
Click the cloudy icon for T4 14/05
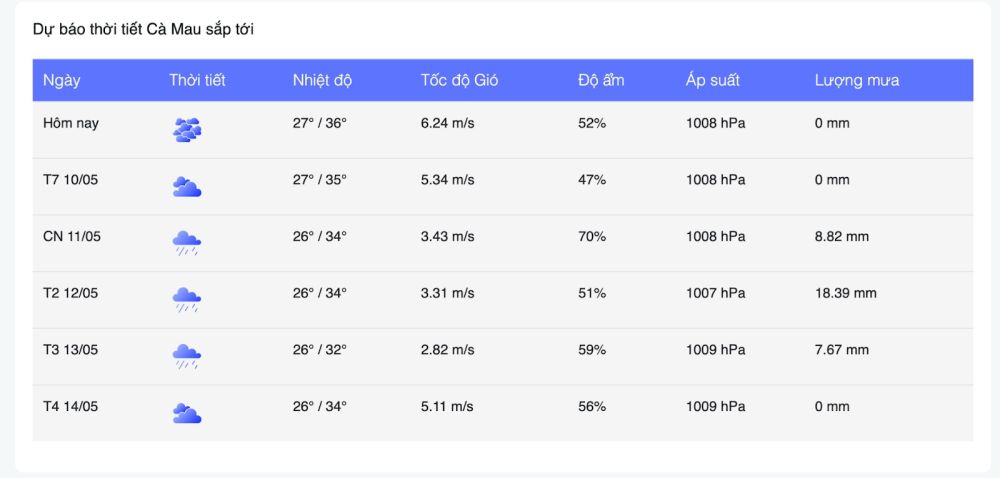pos(187,414)
